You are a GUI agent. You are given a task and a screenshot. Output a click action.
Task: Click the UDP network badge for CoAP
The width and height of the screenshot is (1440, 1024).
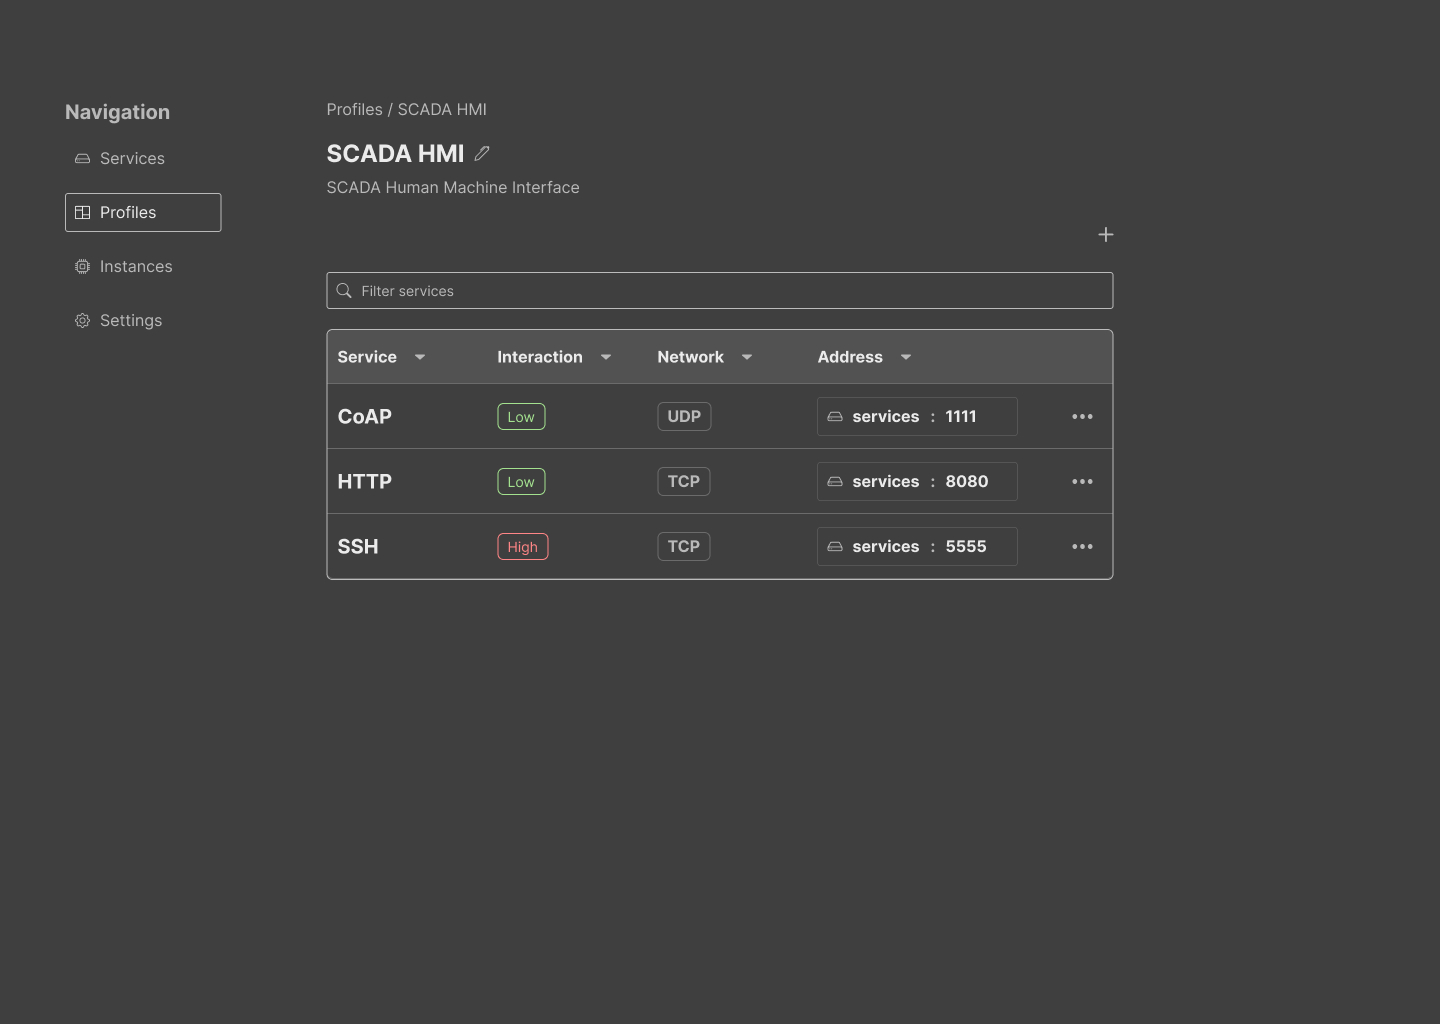[x=684, y=417]
